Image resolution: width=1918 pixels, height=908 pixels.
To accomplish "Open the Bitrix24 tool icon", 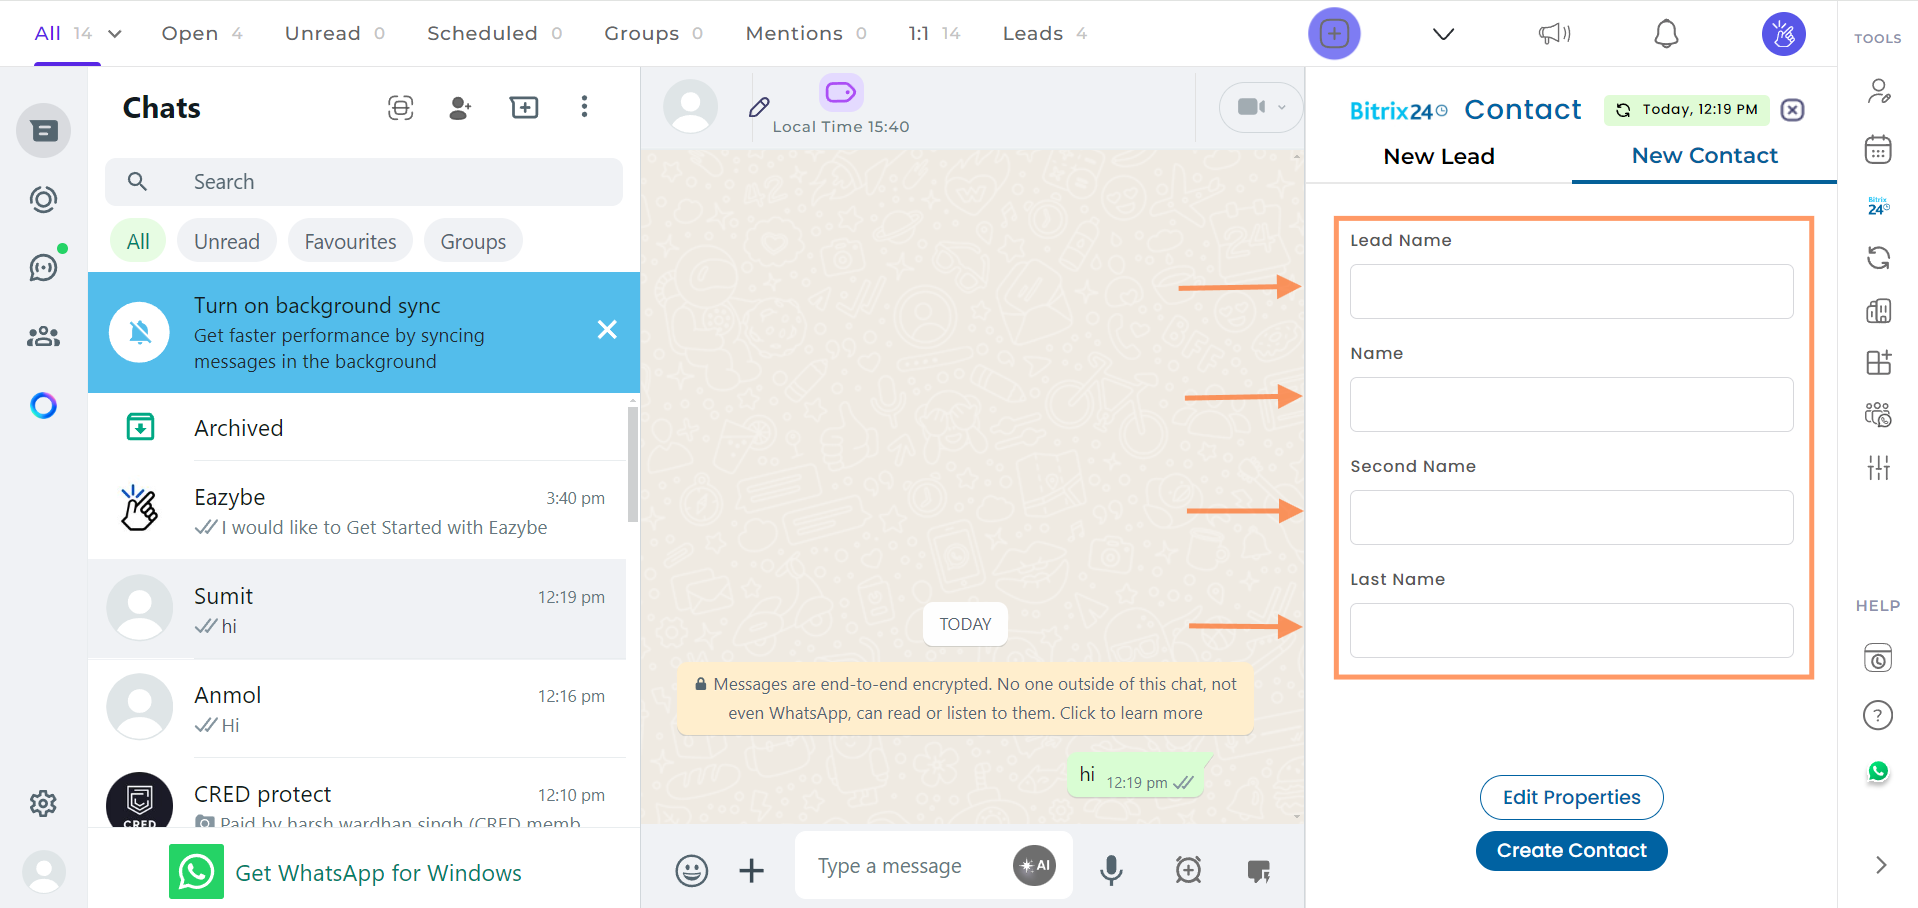I will (1878, 207).
